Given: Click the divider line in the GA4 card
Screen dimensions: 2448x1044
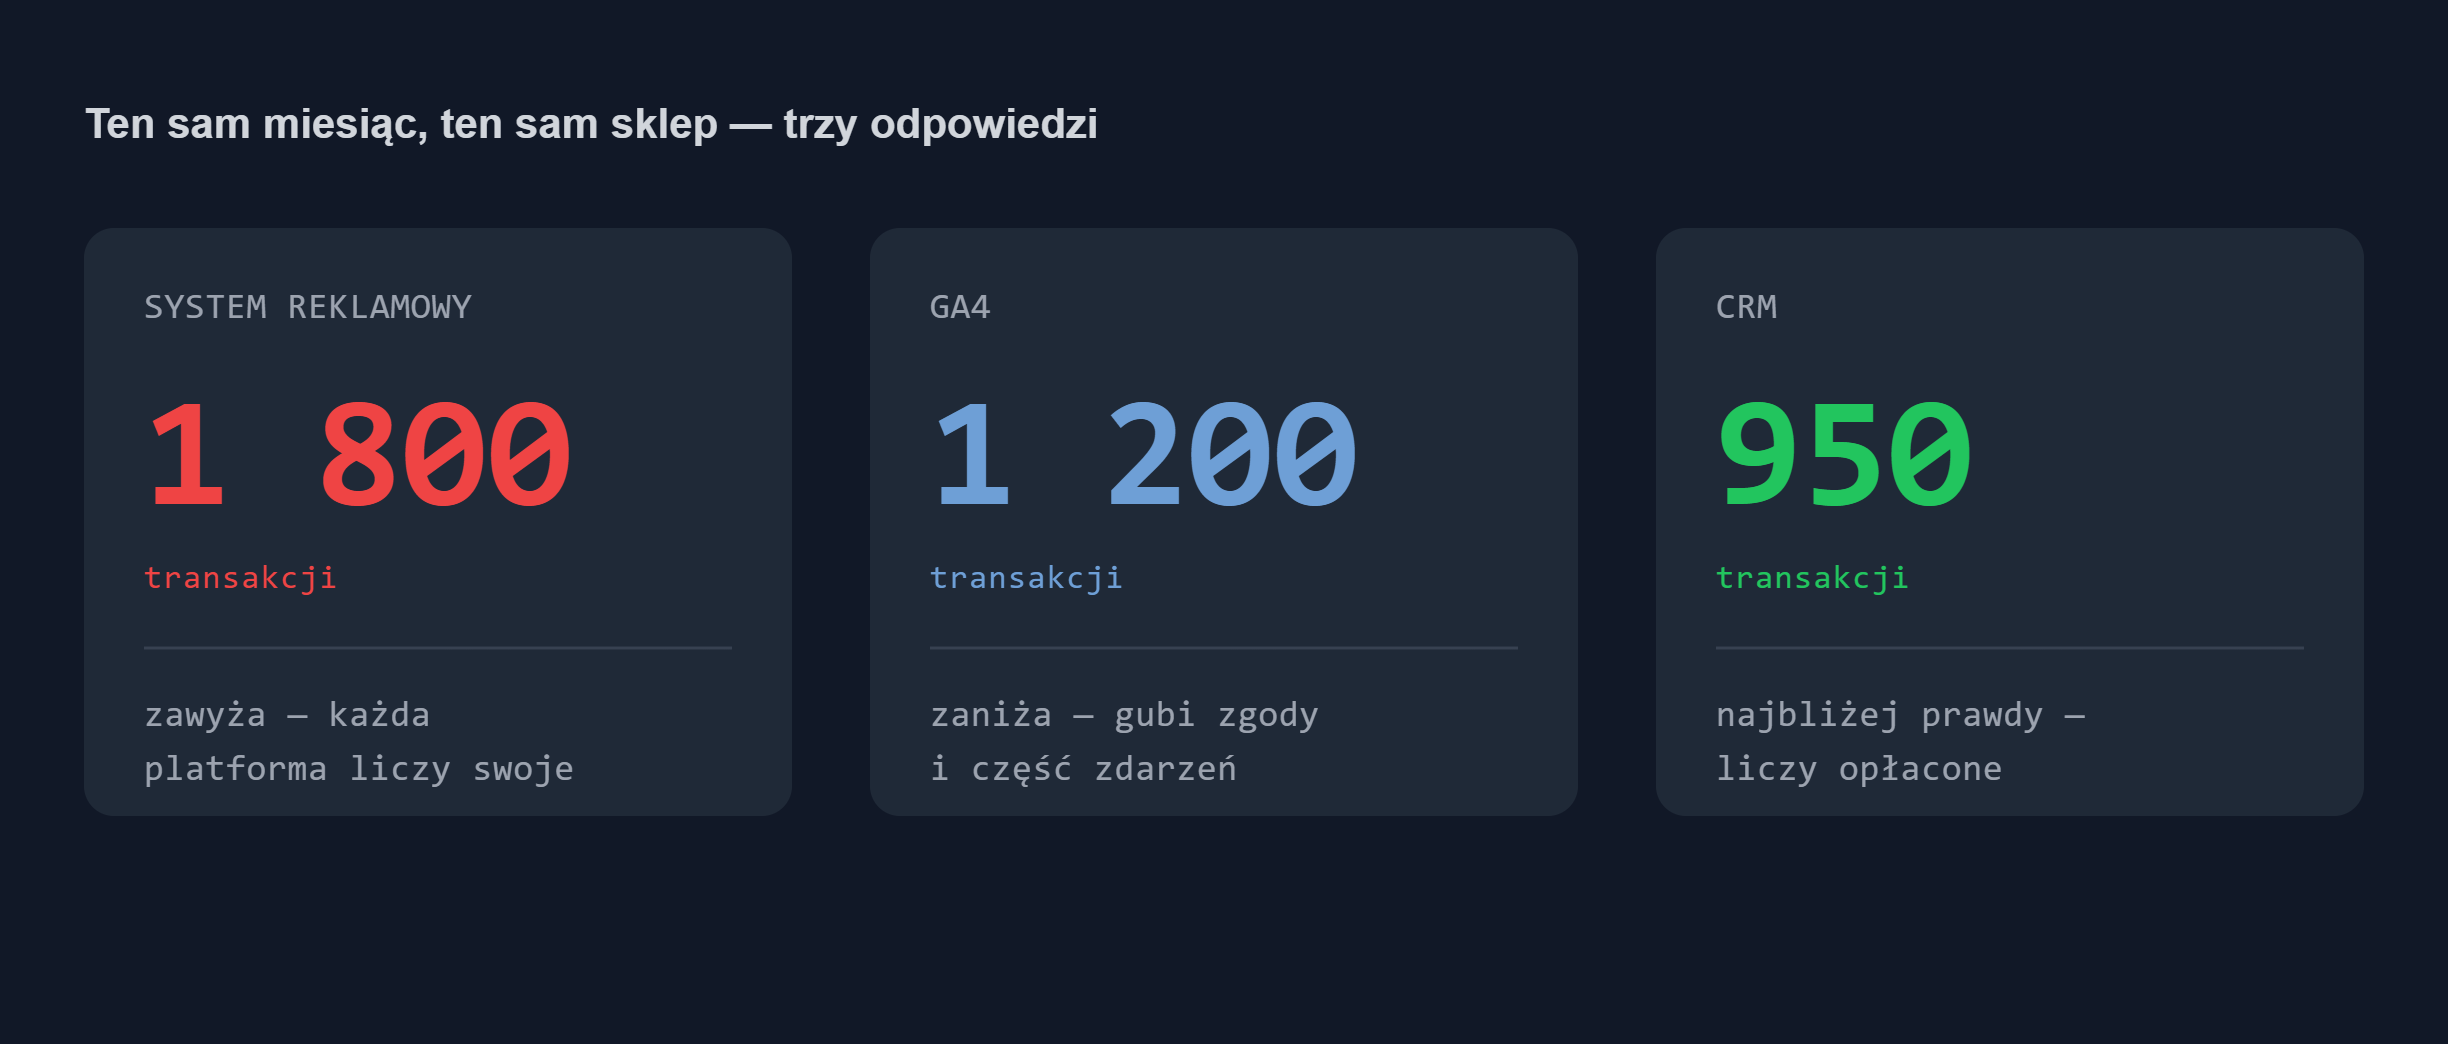Looking at the screenshot, I should [1224, 648].
